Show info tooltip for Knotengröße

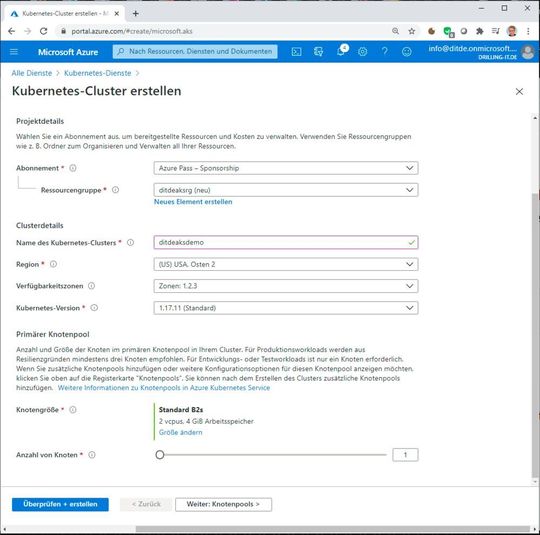(73, 410)
